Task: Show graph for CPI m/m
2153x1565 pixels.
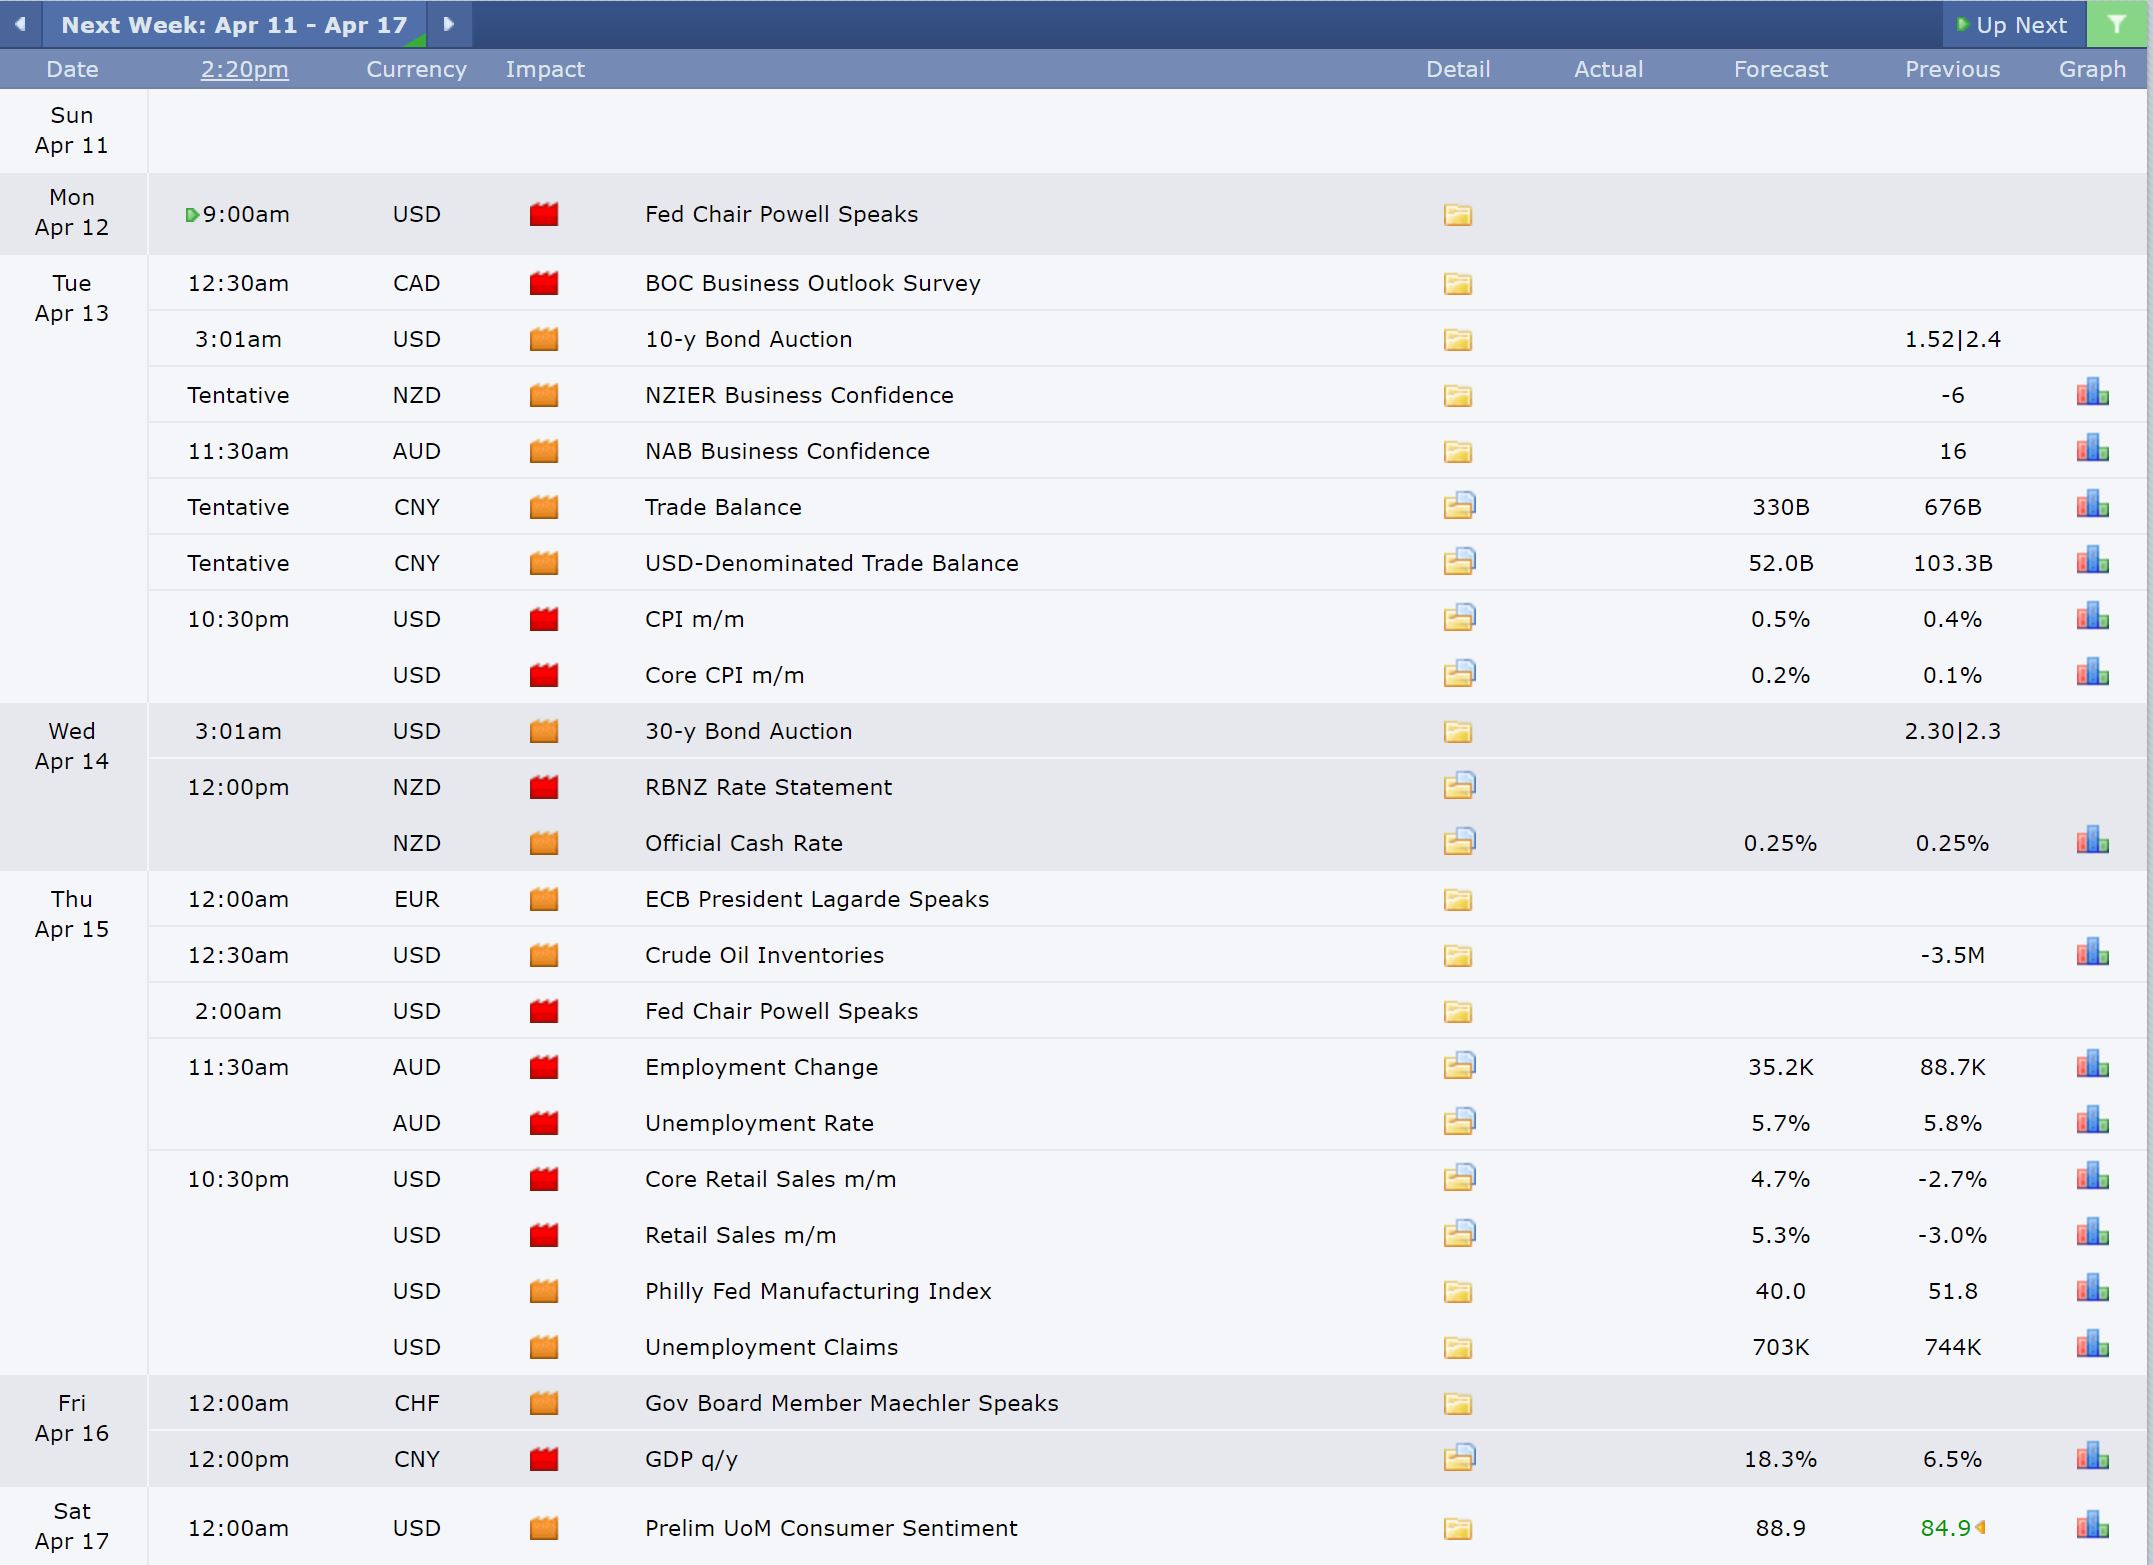Action: pyautogui.click(x=2092, y=617)
